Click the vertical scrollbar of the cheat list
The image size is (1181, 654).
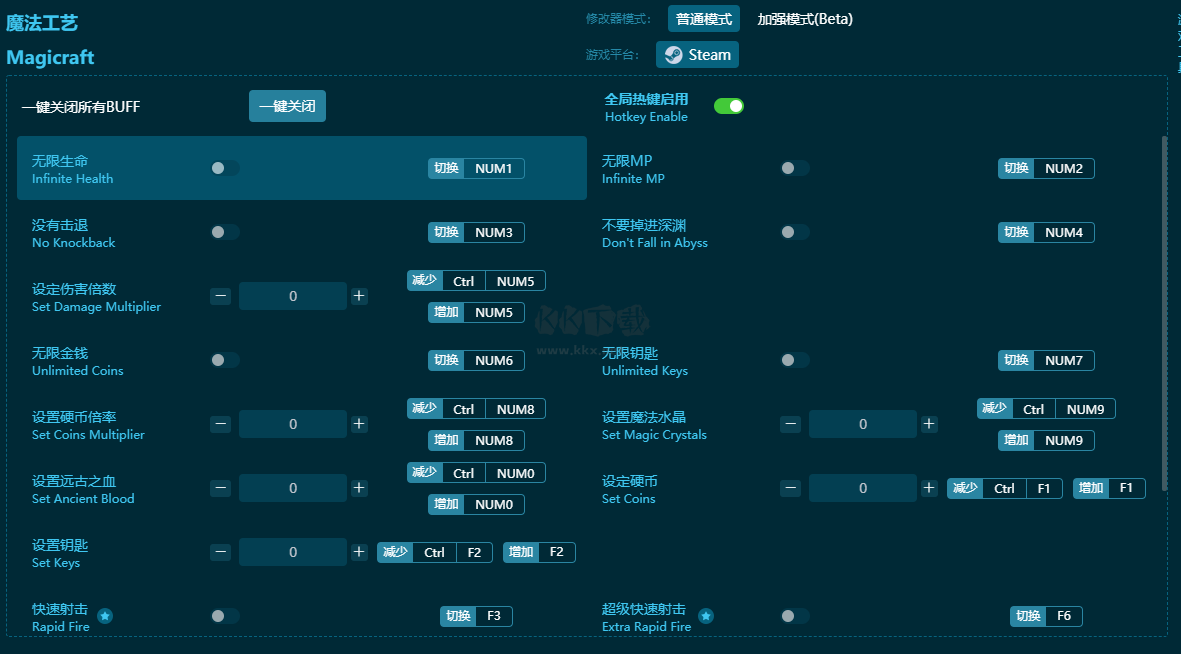point(1164,313)
